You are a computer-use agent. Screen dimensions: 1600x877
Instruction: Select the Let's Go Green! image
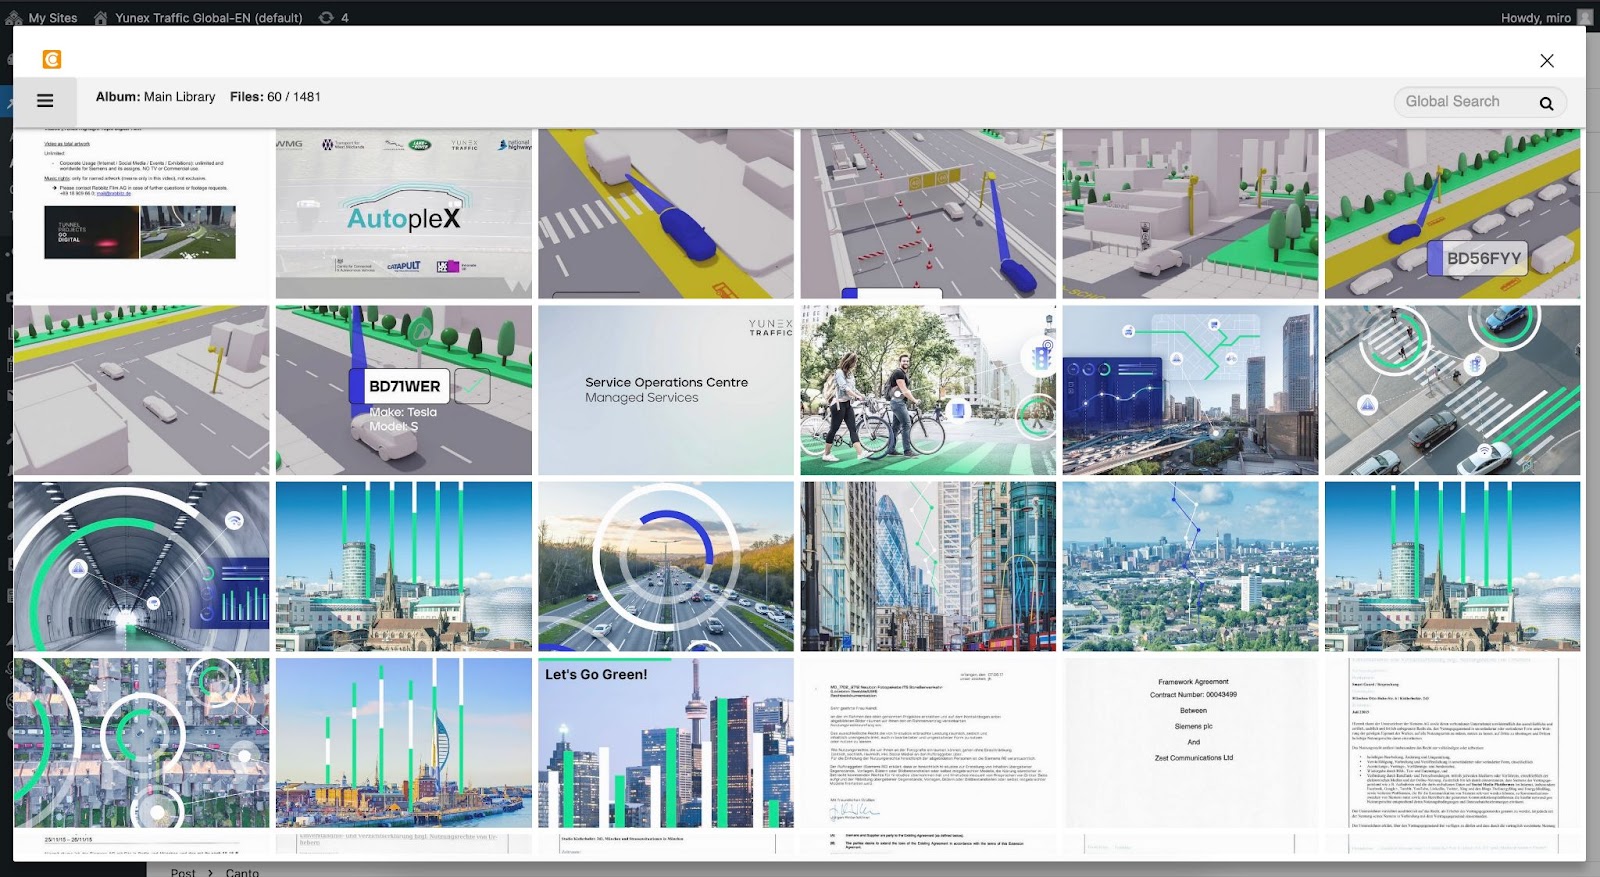666,742
